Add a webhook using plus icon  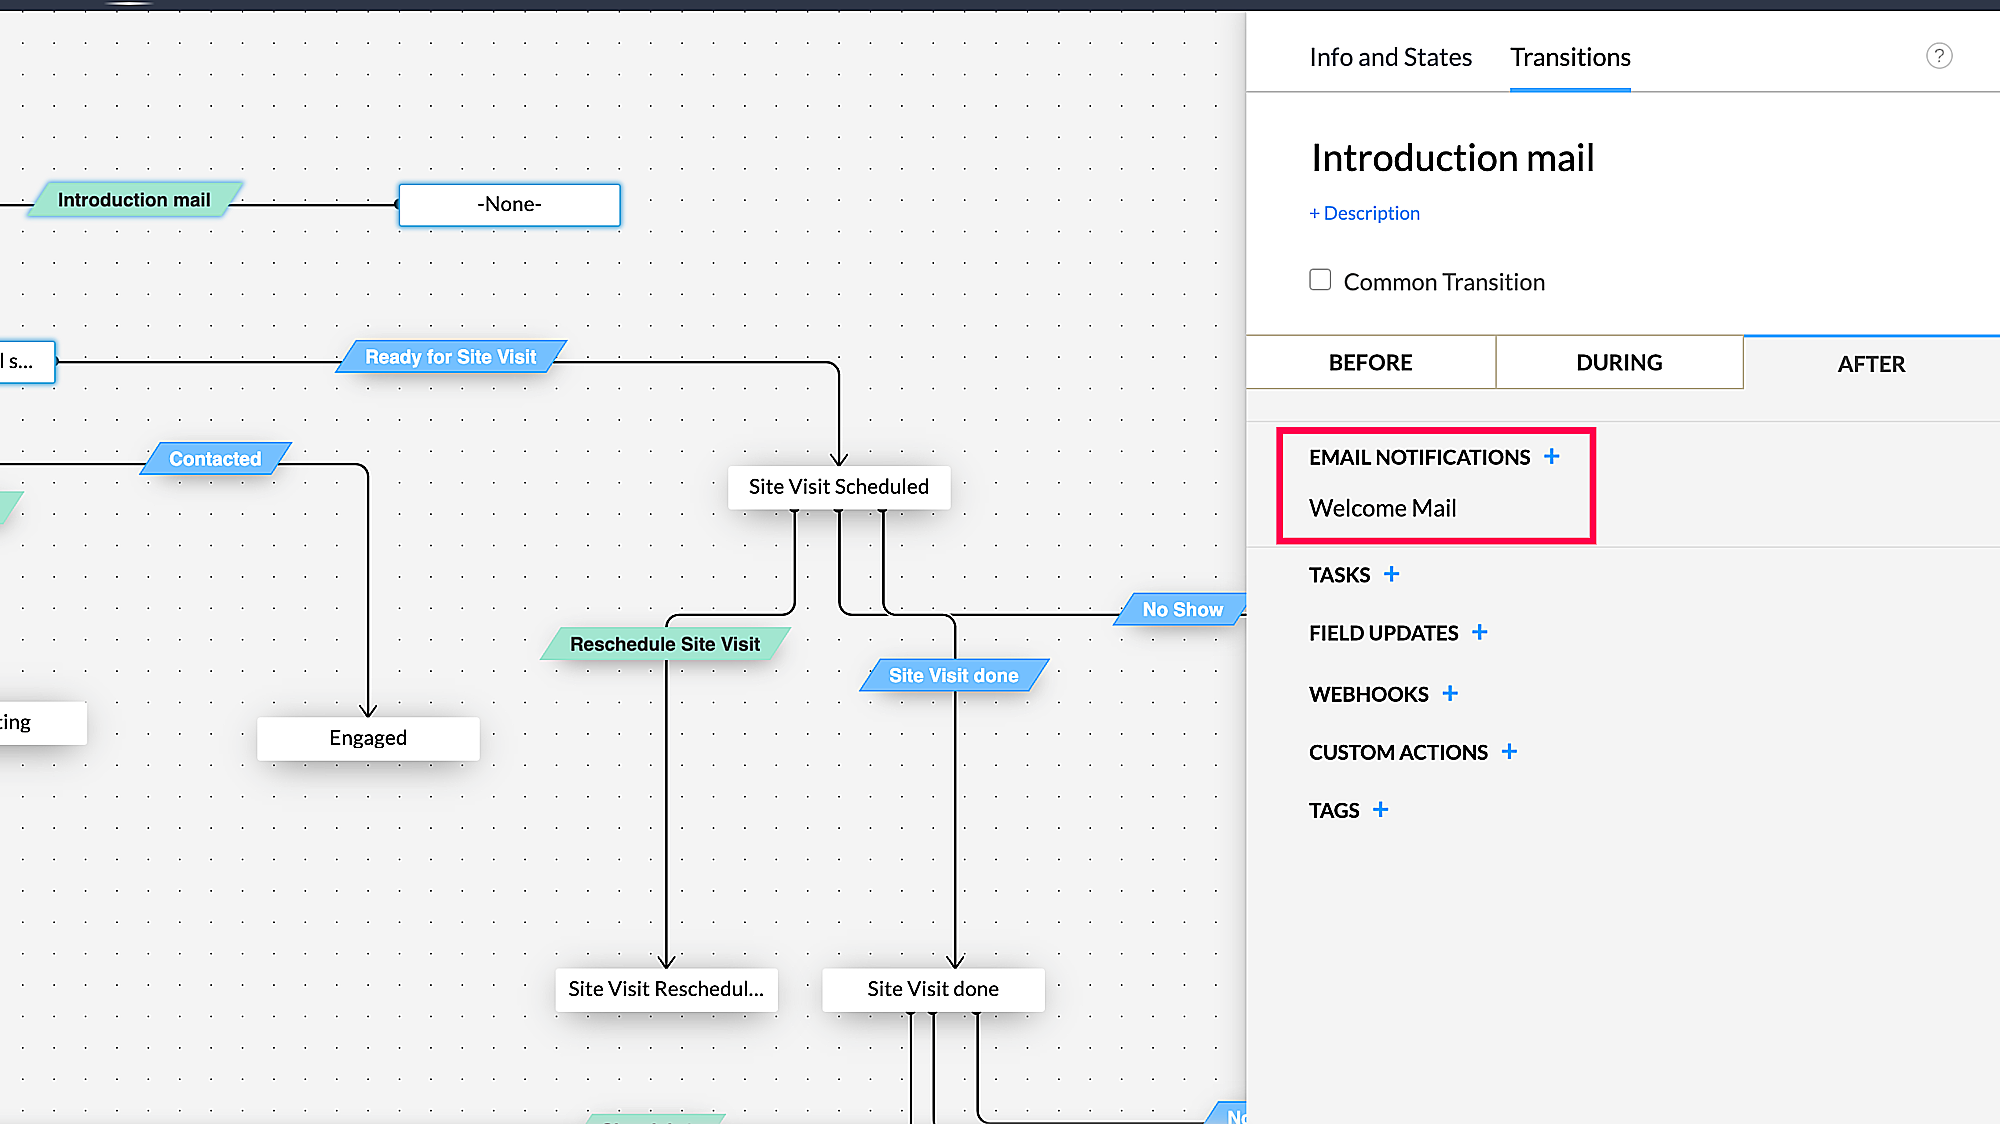coord(1450,693)
